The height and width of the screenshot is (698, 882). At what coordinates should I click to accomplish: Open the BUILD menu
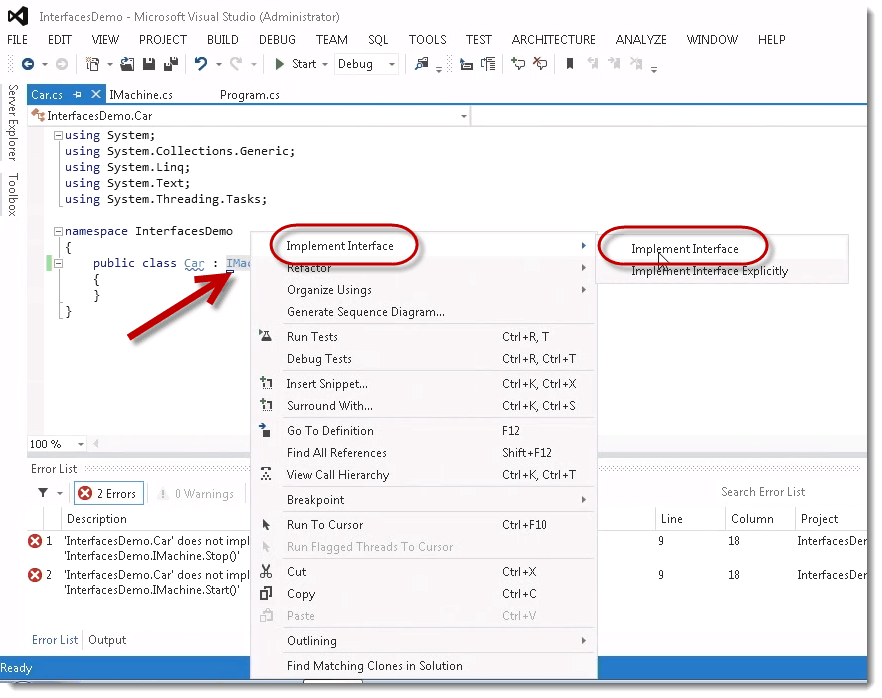[223, 40]
